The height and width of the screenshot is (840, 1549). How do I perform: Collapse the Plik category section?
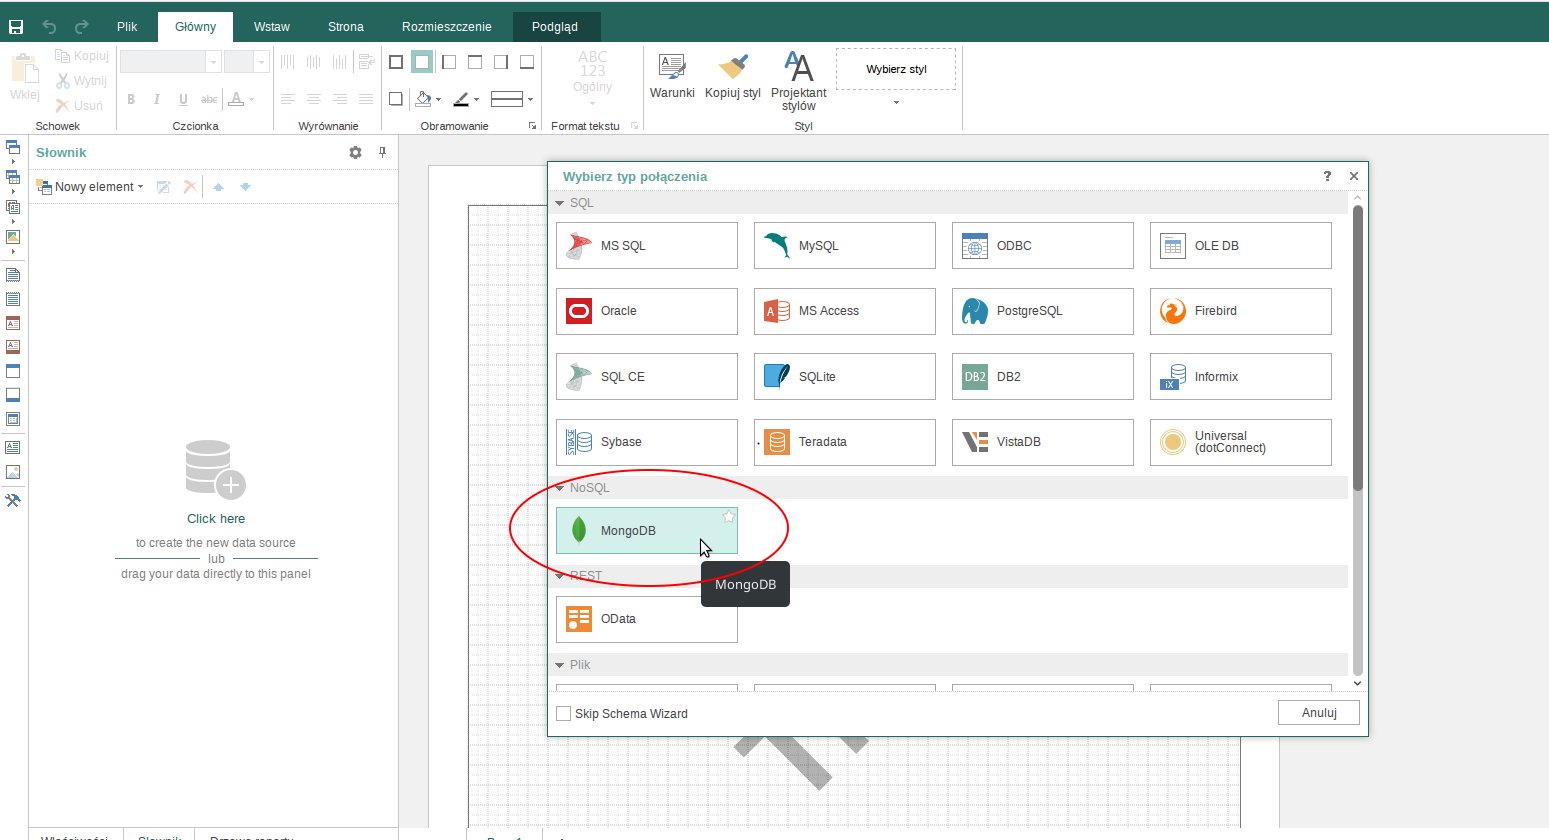(x=560, y=665)
